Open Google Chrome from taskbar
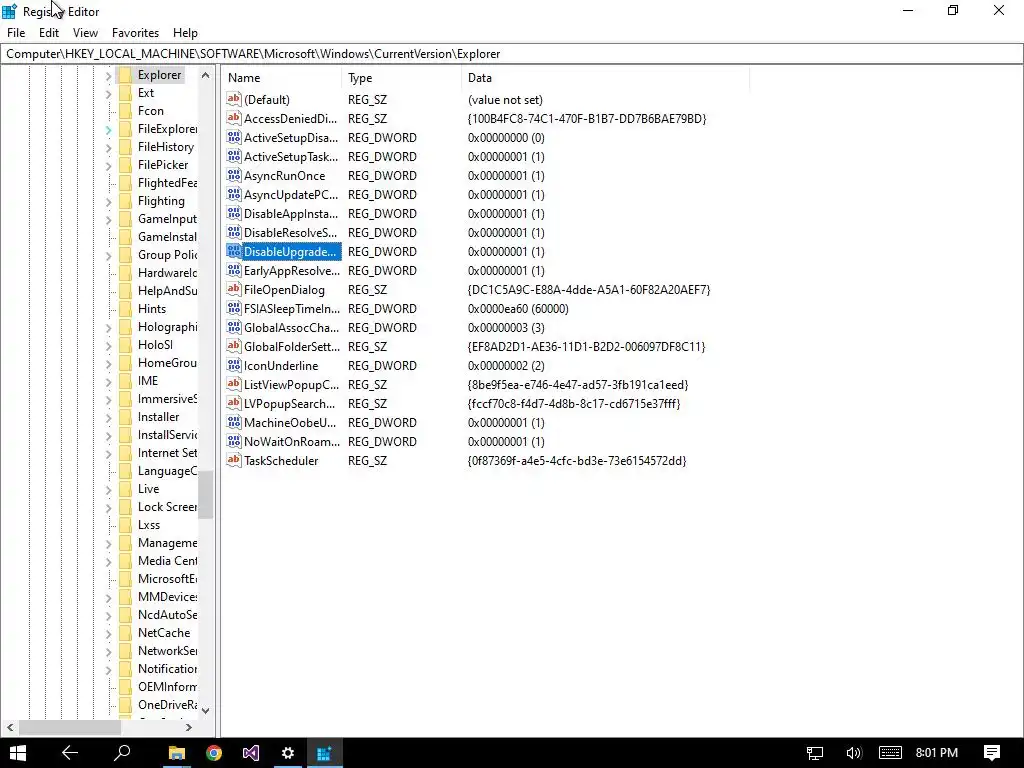The image size is (1024, 768). point(214,753)
